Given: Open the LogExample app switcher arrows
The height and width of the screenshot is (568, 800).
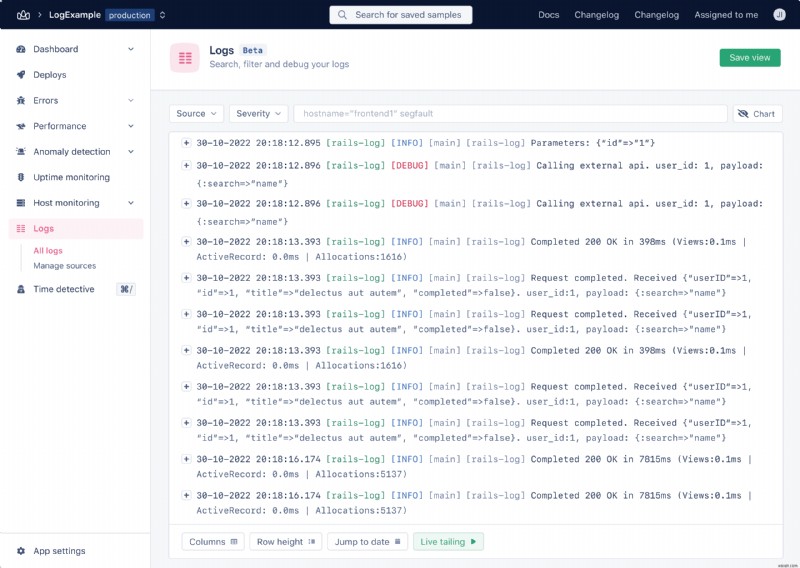Looking at the screenshot, I should click(162, 15).
